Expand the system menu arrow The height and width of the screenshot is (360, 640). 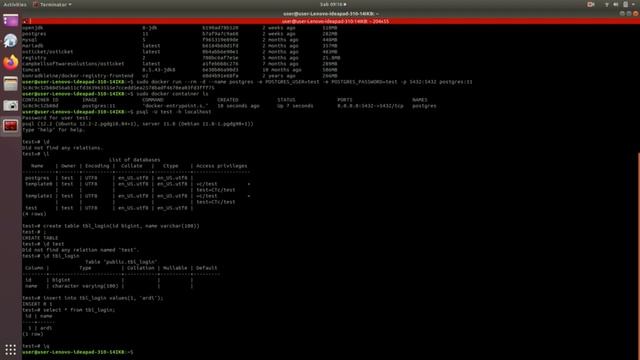tap(633, 4)
